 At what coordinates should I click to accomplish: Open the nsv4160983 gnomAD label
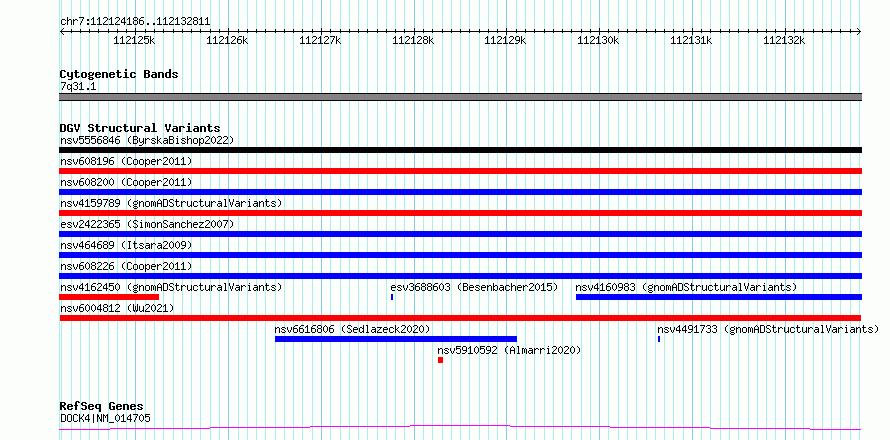[686, 287]
